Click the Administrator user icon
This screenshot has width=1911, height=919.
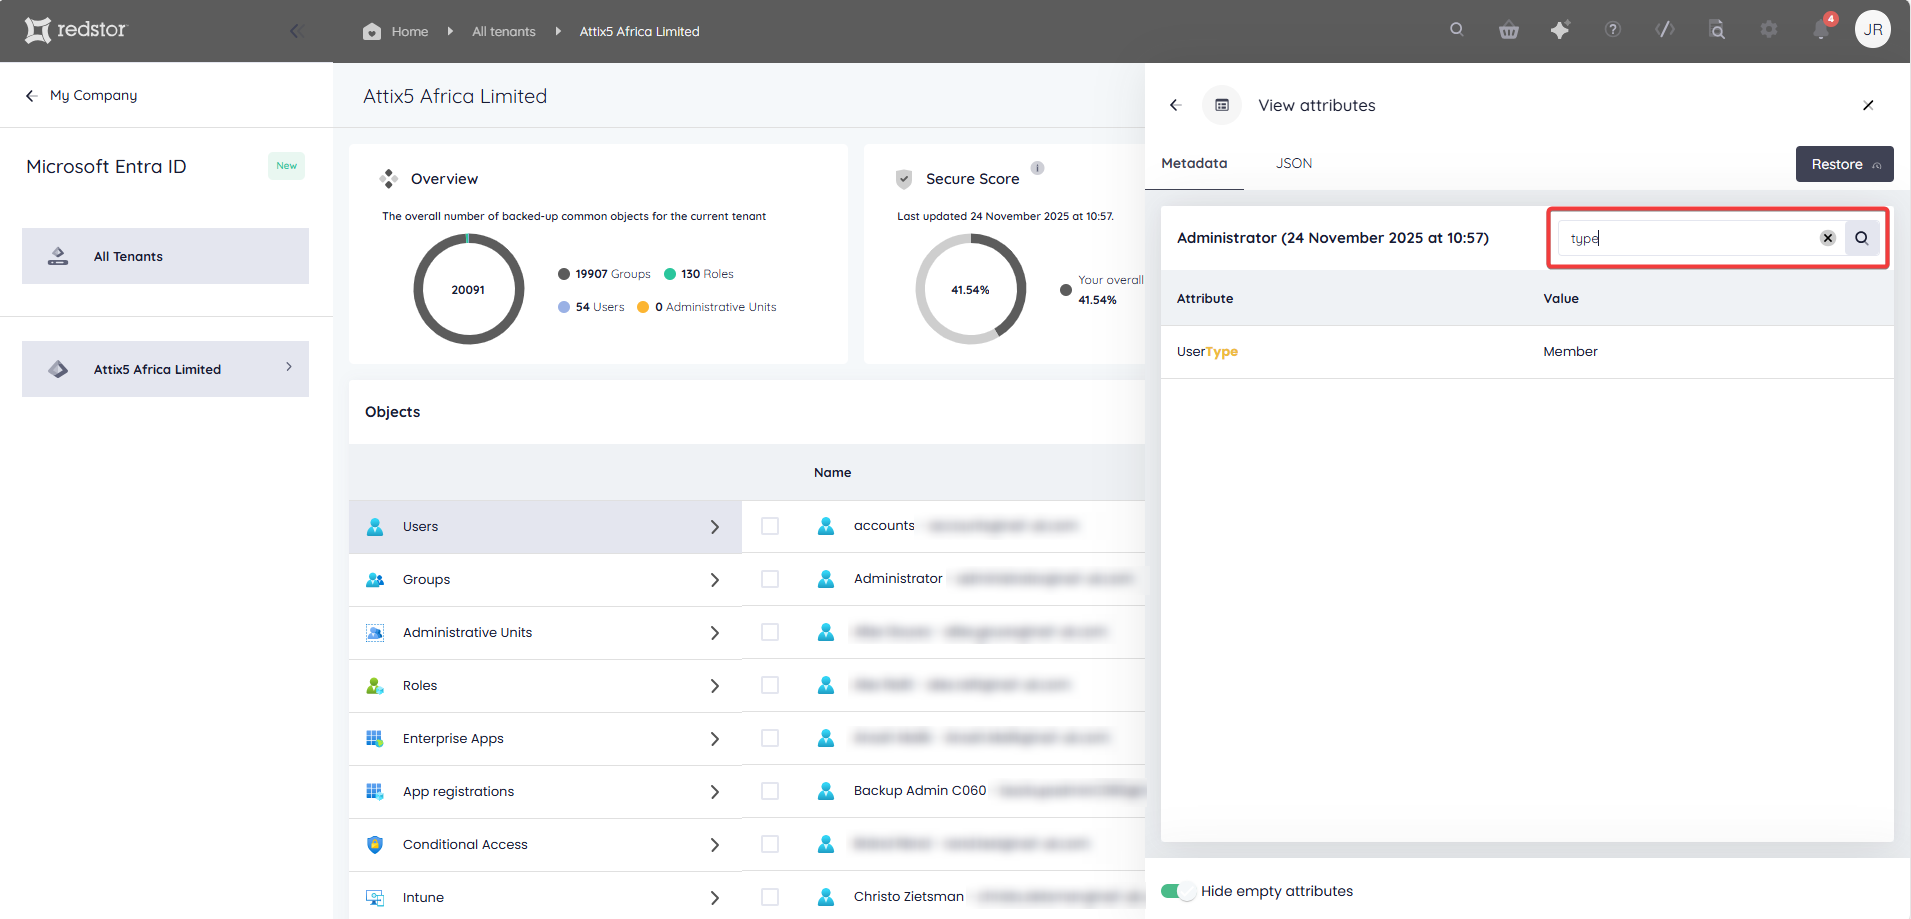pos(826,579)
